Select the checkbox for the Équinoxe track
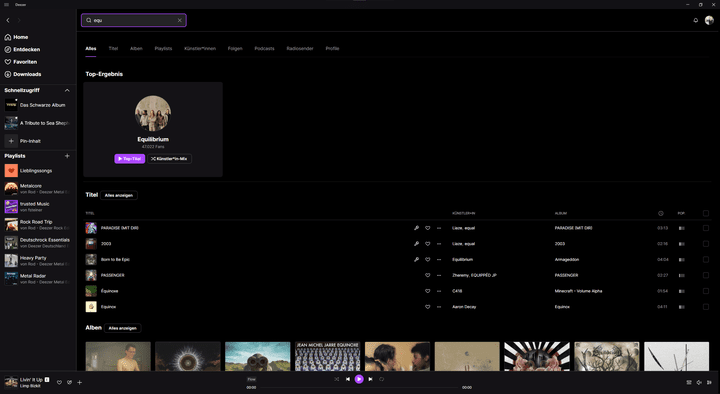 point(706,291)
